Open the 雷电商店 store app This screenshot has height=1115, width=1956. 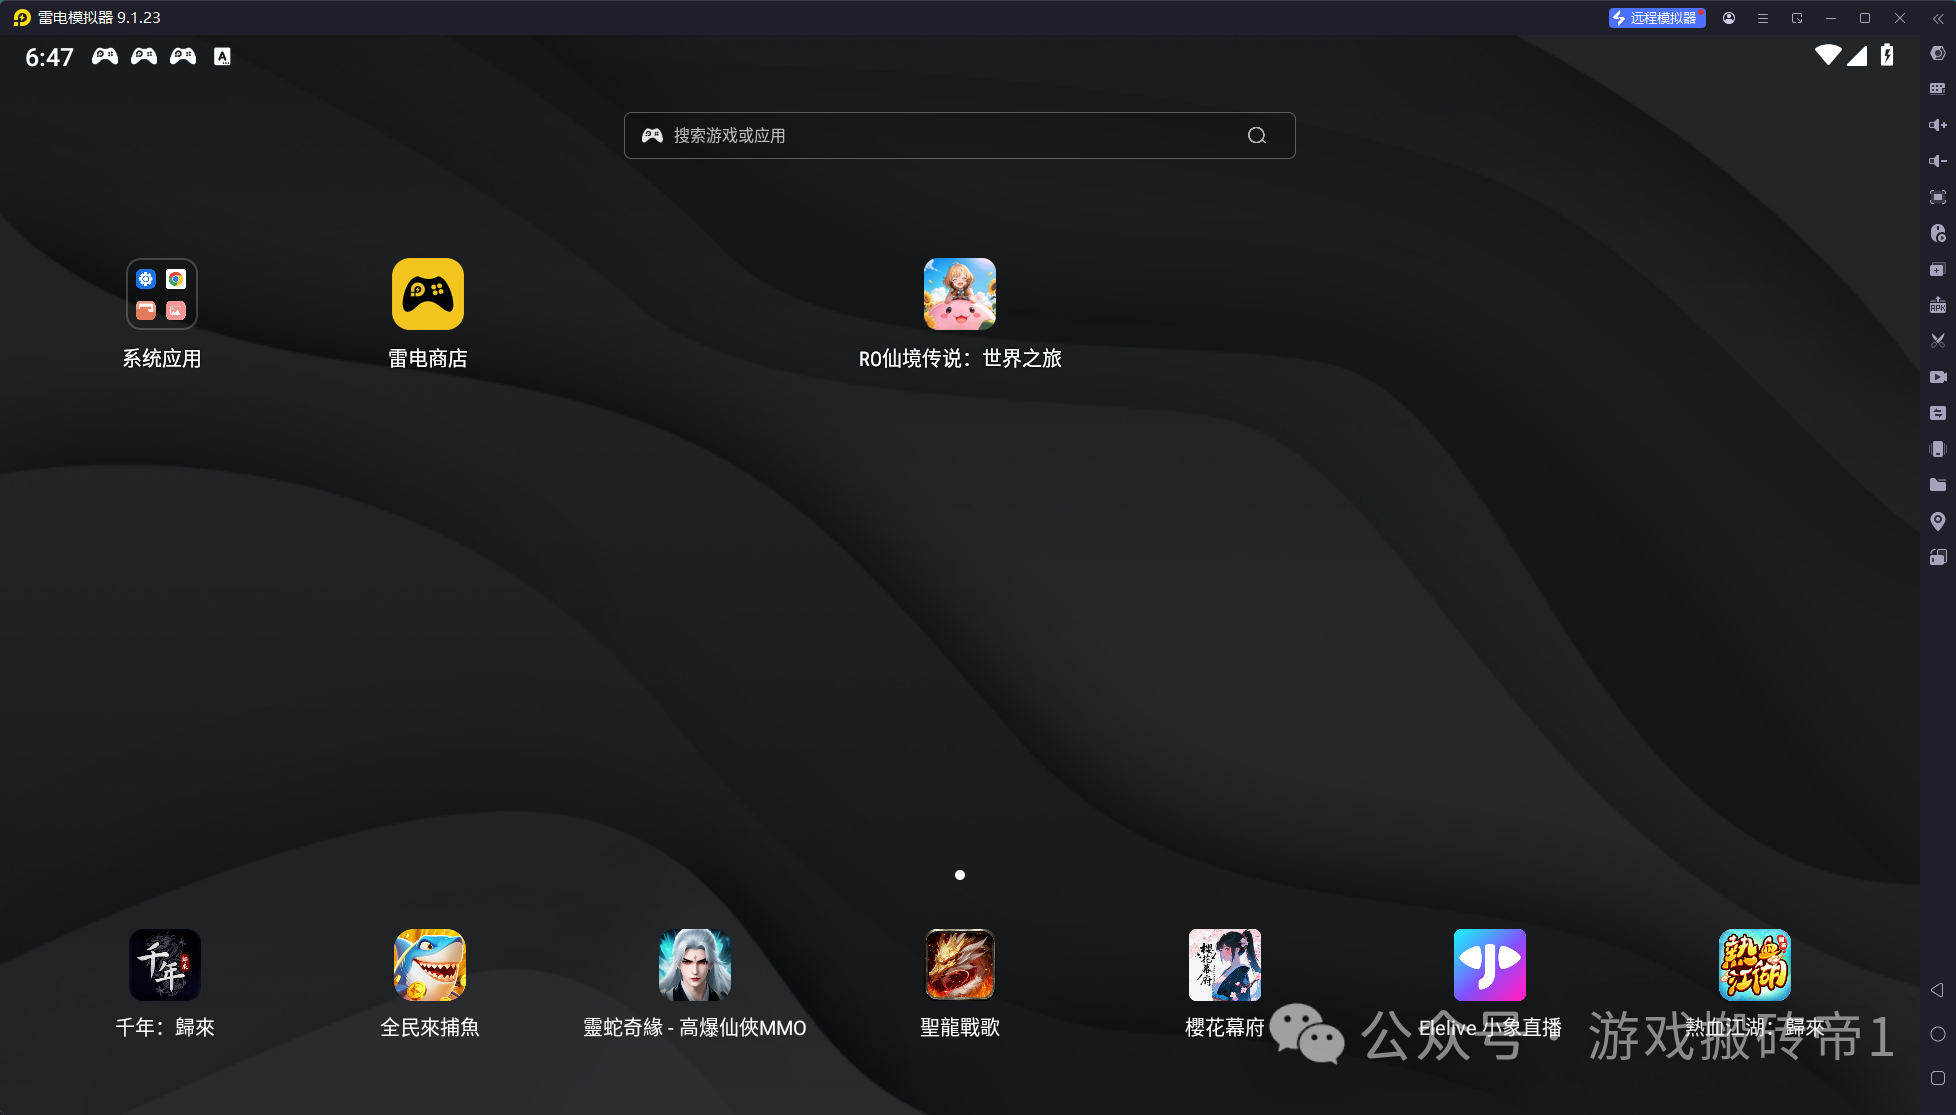(x=427, y=294)
